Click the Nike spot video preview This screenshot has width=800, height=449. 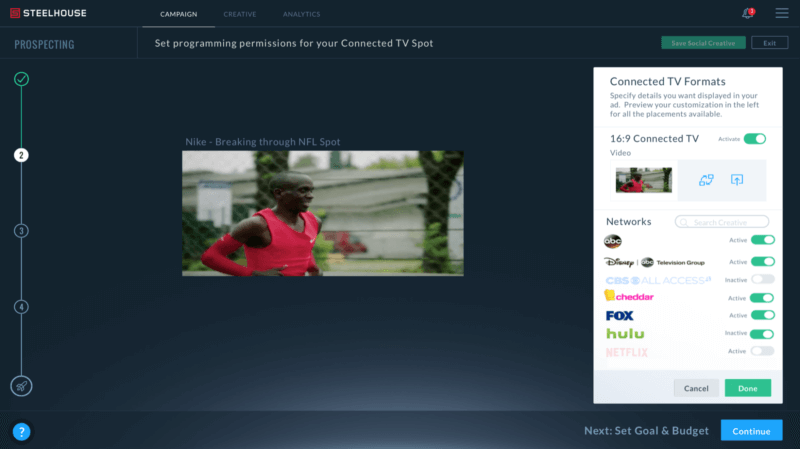point(322,213)
